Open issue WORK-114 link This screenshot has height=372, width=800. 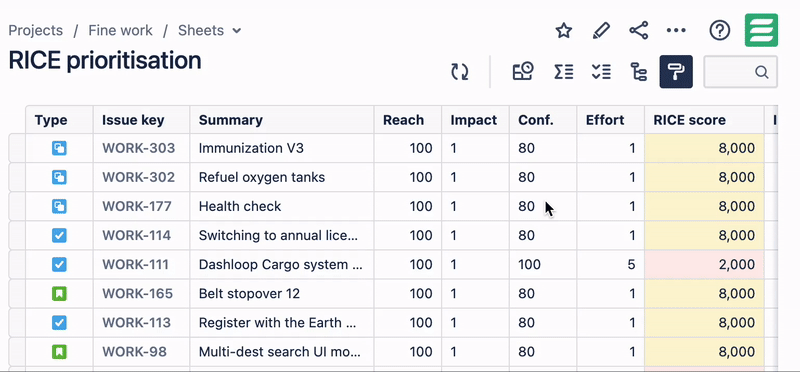[136, 236]
